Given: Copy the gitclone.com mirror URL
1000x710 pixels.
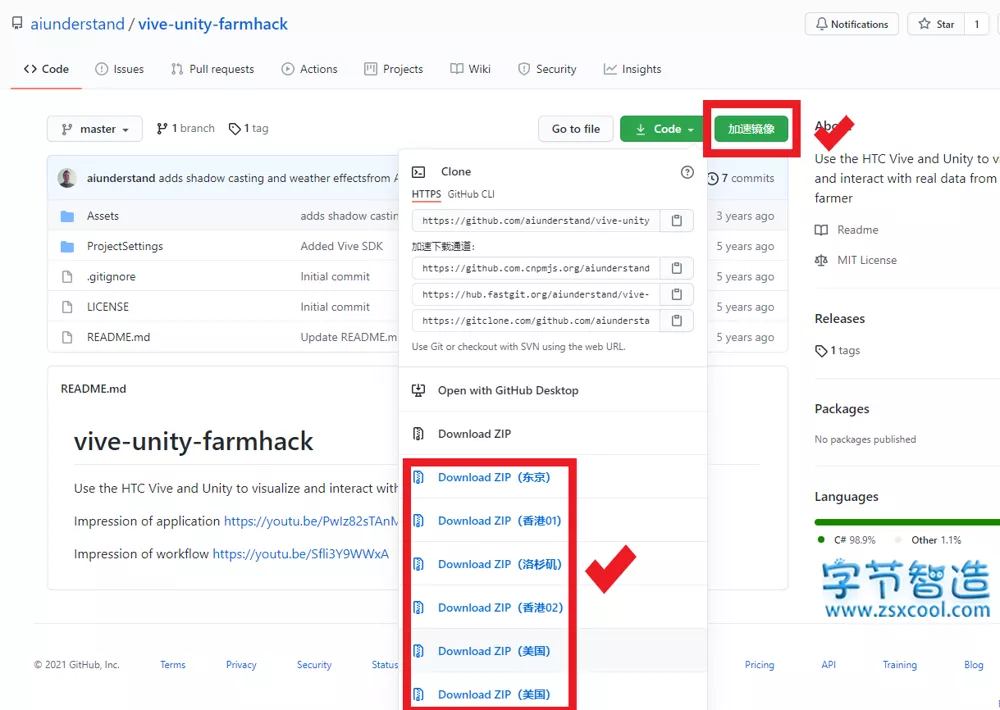Looking at the screenshot, I should pos(677,321).
